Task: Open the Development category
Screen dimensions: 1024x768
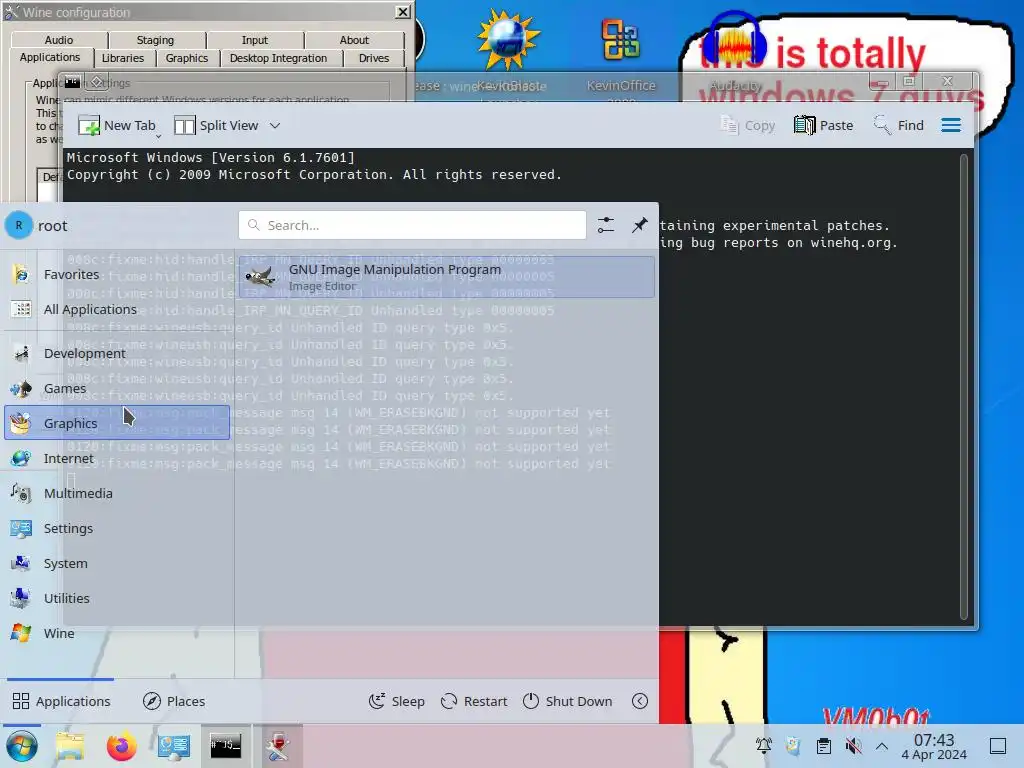Action: tap(118, 353)
